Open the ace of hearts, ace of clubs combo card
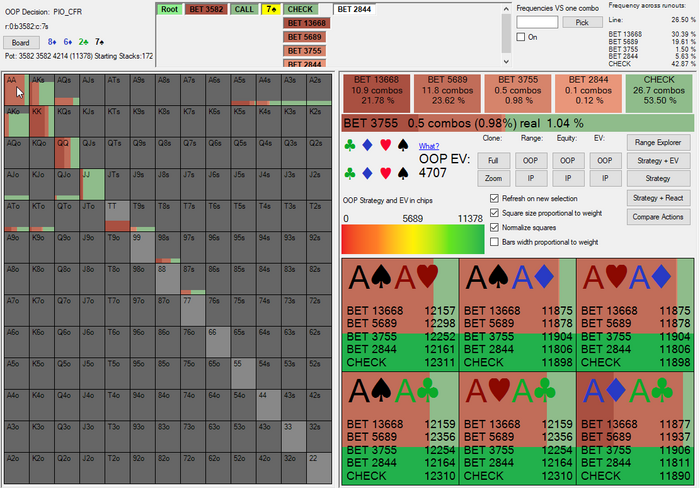700x488 pixels. 517,428
